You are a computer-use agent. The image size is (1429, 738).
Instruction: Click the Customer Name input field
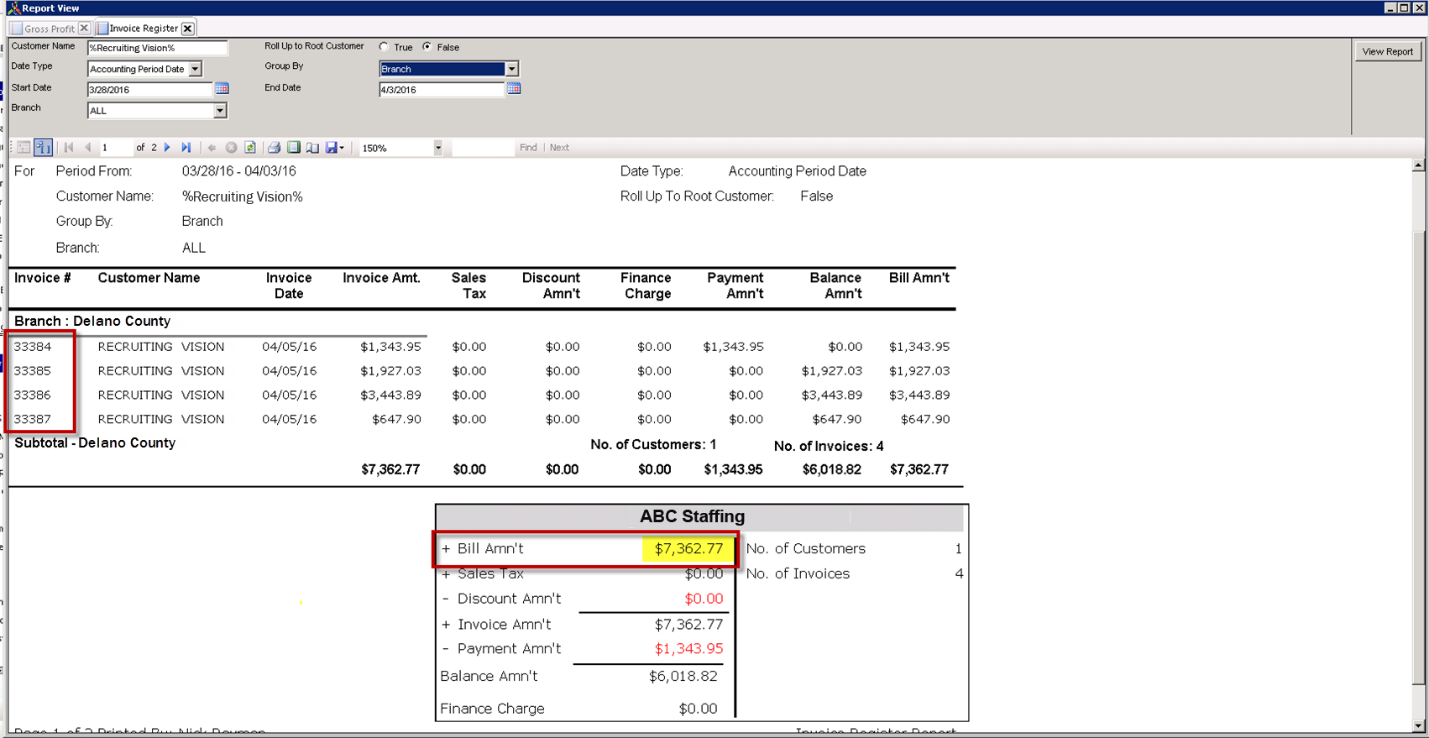(x=158, y=48)
